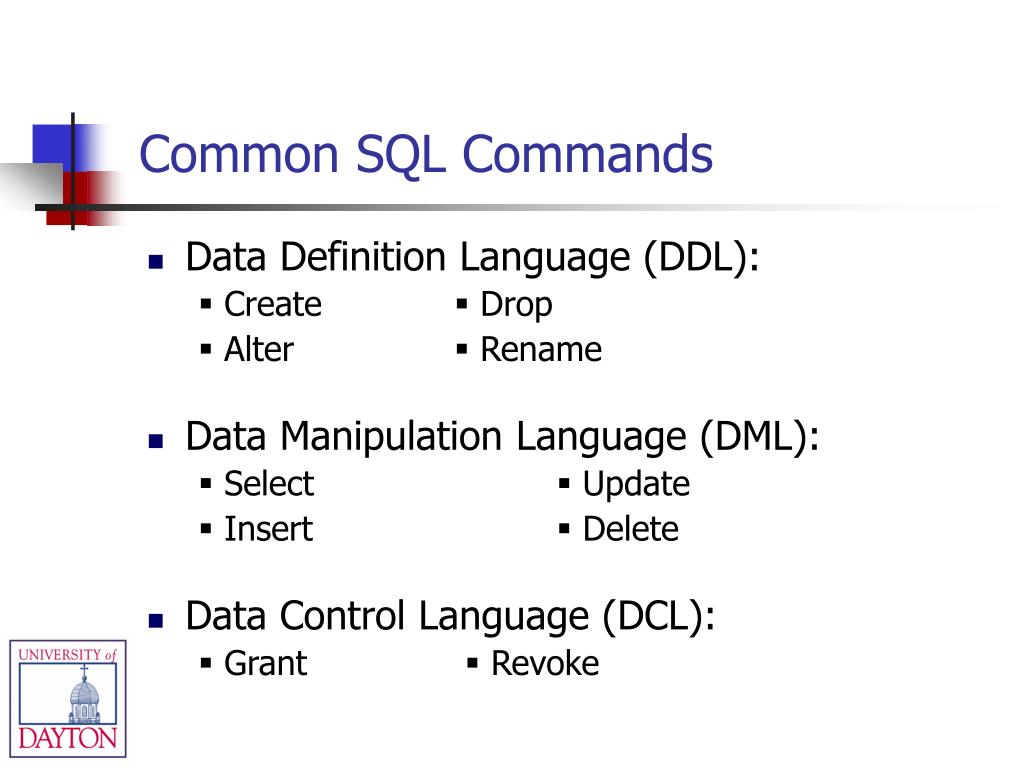Click the Delete command text
Image resolution: width=1024 pixels, height=768 pixels.
coord(630,529)
